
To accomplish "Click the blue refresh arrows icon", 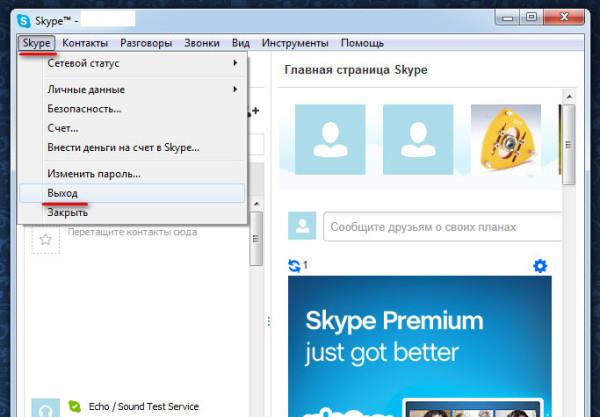I will click(x=294, y=266).
